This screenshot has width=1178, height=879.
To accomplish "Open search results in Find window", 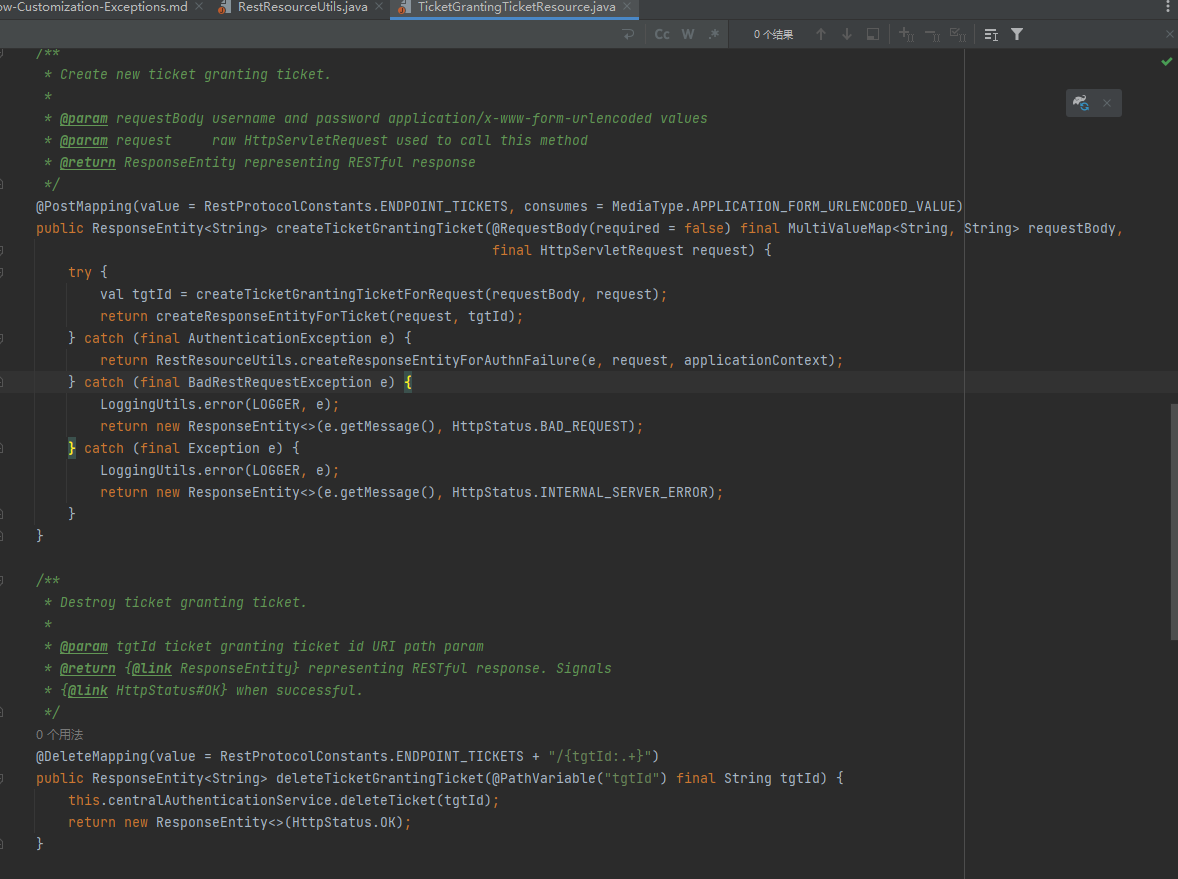I will [x=873, y=34].
